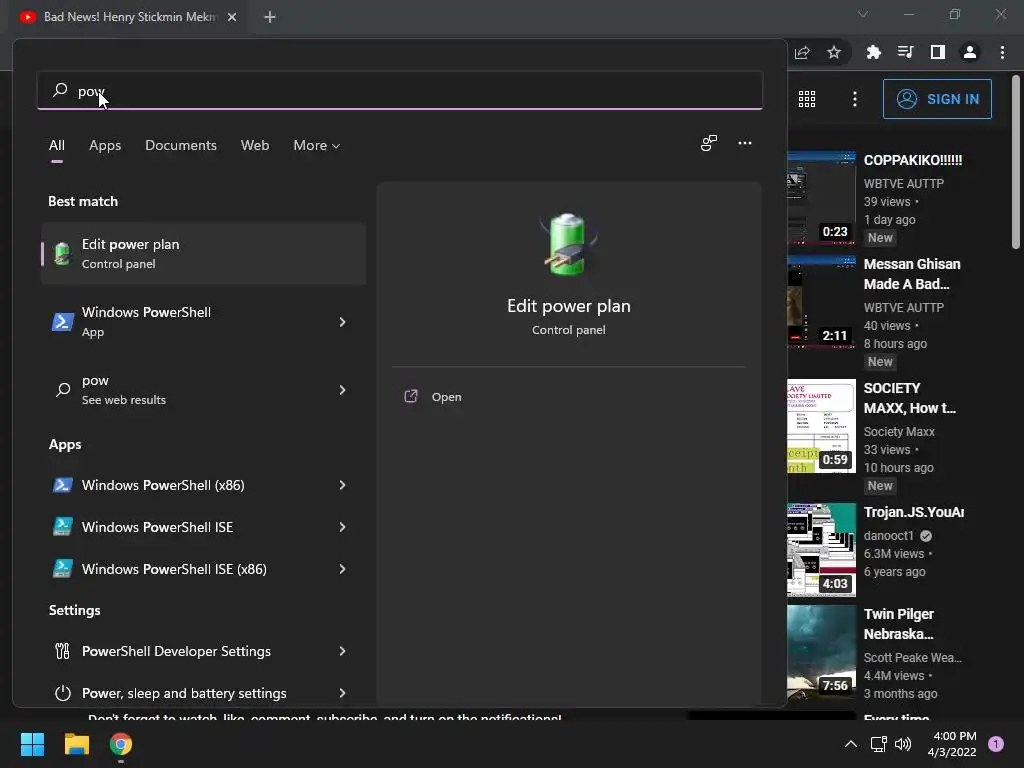Viewport: 1024px width, 768px height.
Task: Switch to the Documents search tab
Action: 181,146
